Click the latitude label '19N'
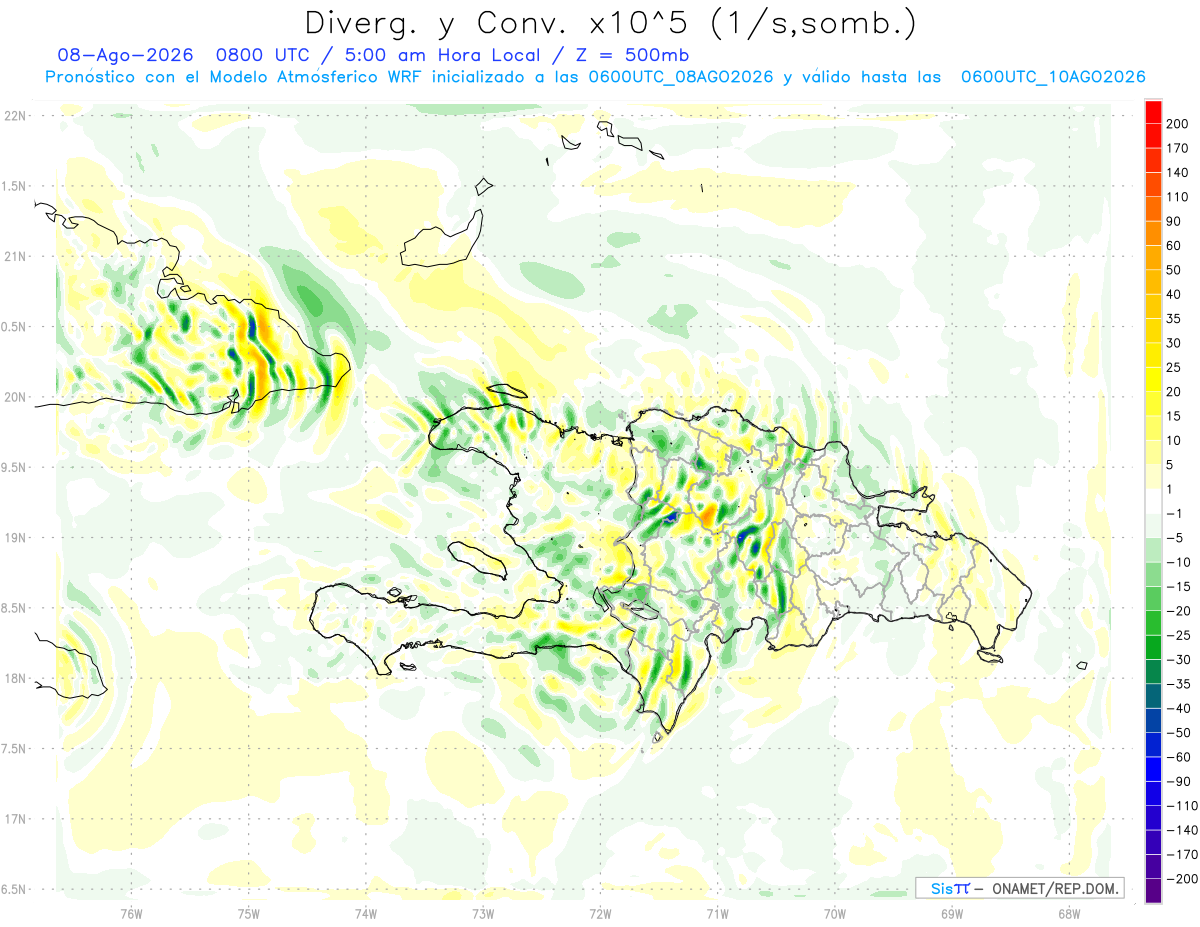Viewport: 1200px width, 927px height. point(15,538)
